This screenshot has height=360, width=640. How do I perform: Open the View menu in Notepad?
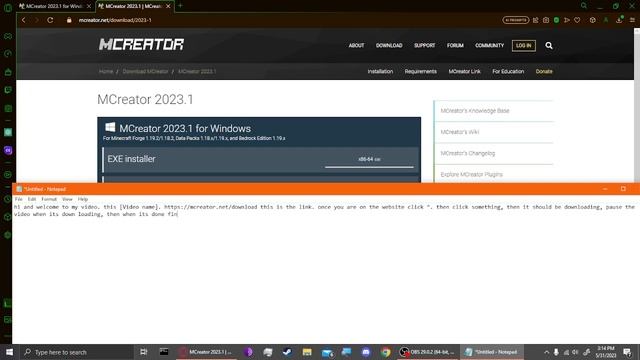click(x=67, y=199)
